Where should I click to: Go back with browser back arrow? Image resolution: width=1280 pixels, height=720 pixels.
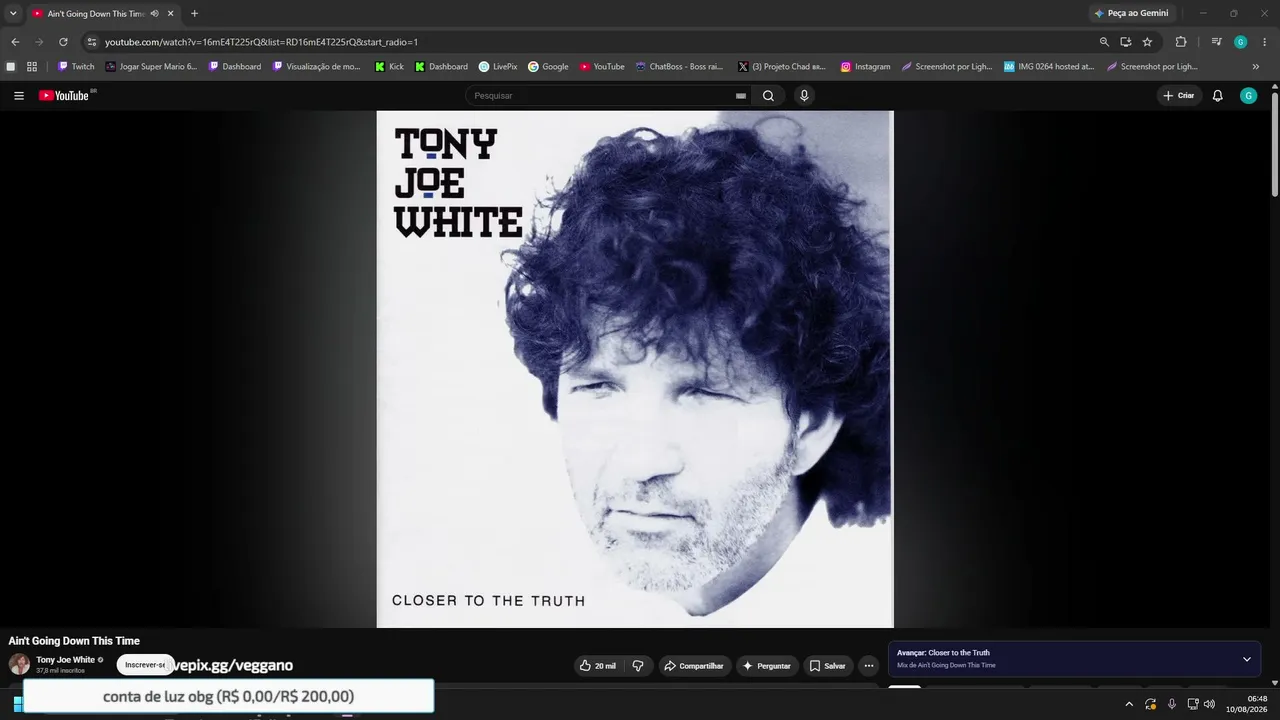tap(15, 42)
